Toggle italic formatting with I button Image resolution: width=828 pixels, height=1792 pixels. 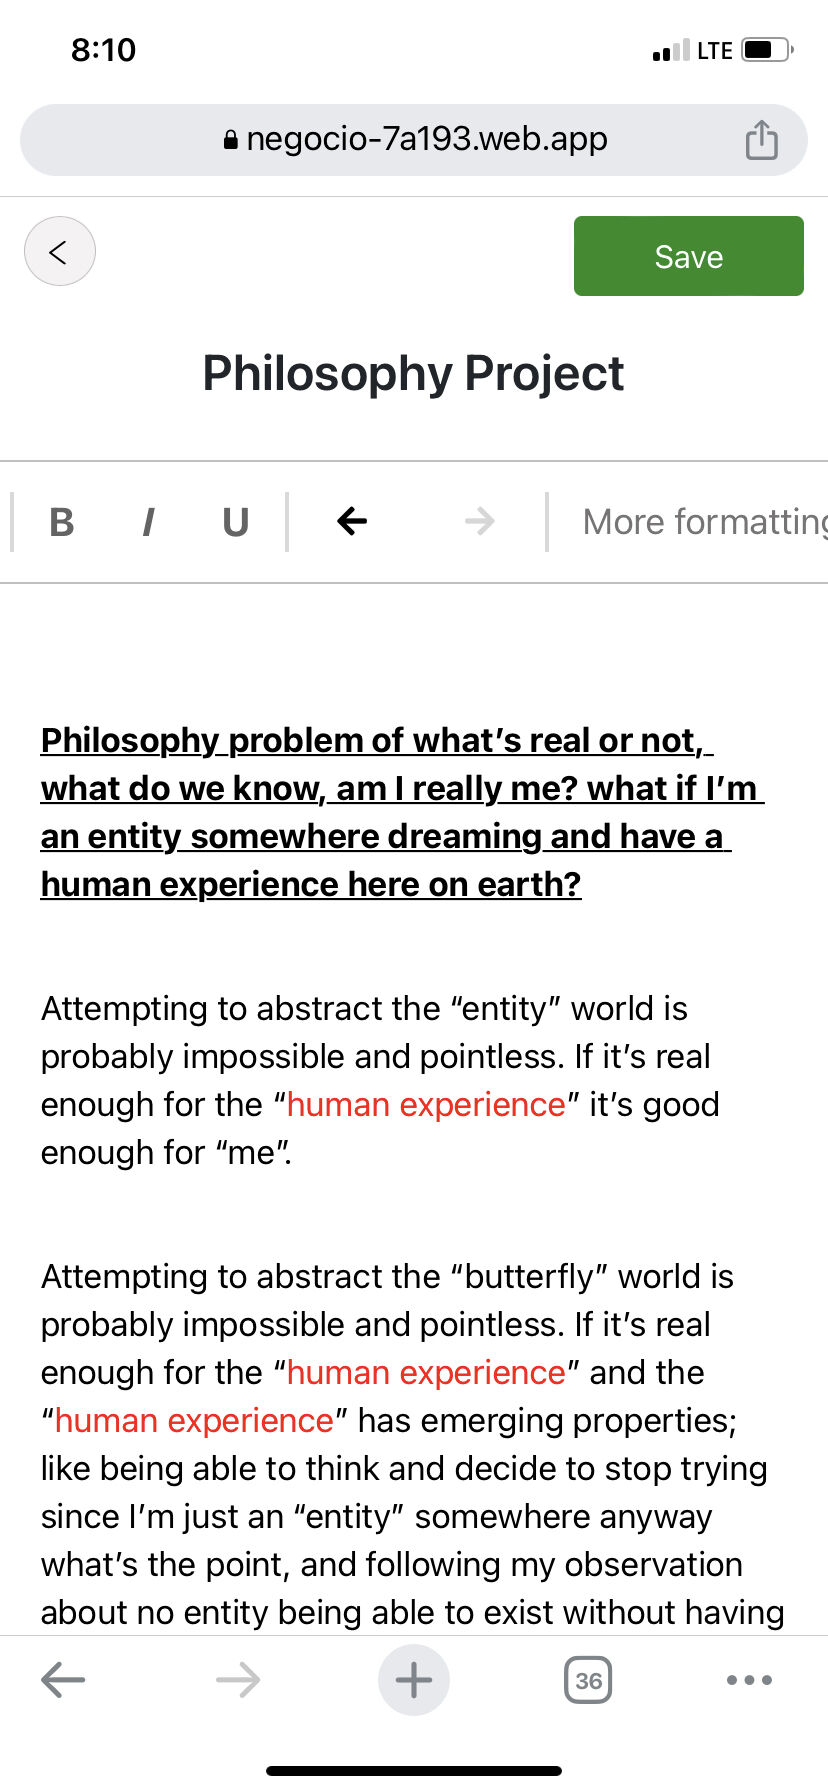[148, 522]
